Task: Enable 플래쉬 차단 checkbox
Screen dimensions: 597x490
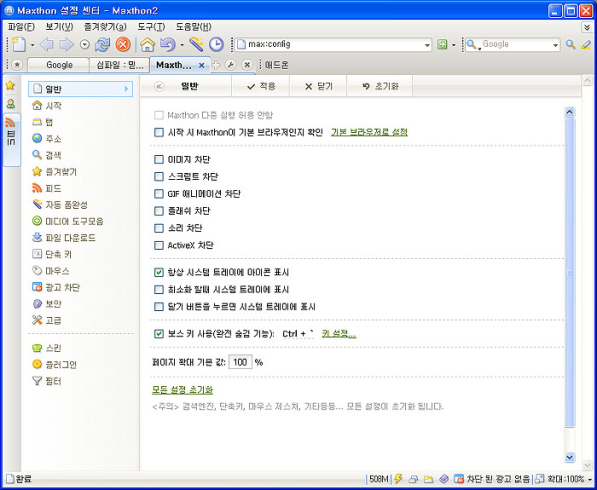Action: click(159, 211)
